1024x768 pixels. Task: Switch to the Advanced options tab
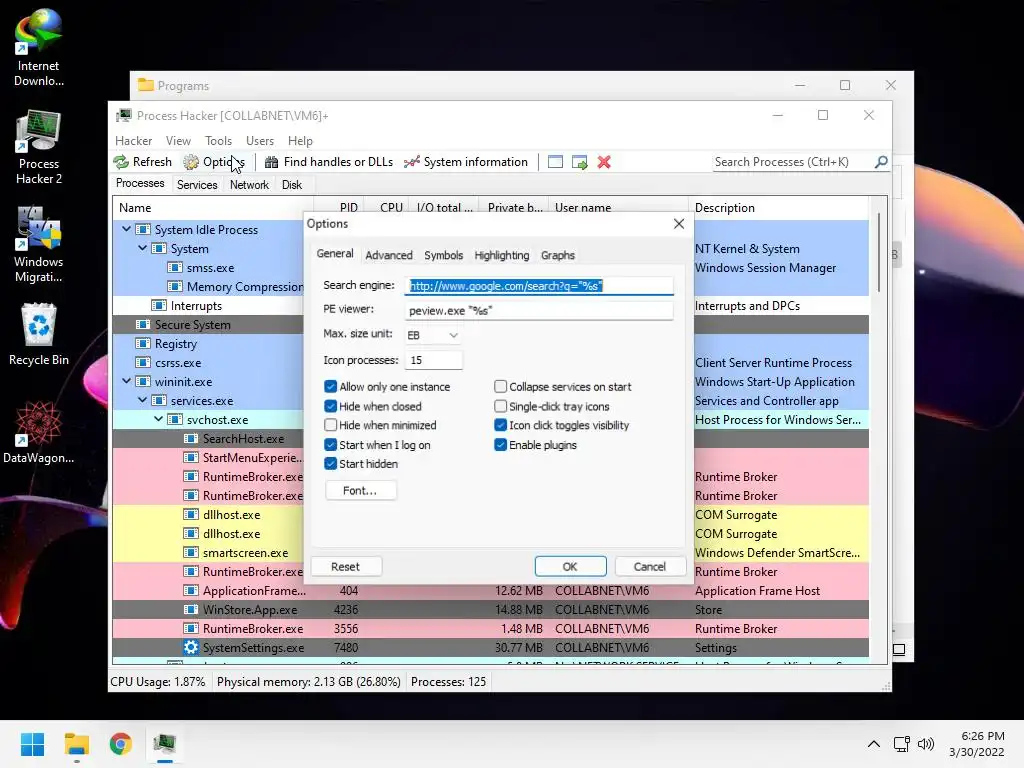click(x=389, y=255)
